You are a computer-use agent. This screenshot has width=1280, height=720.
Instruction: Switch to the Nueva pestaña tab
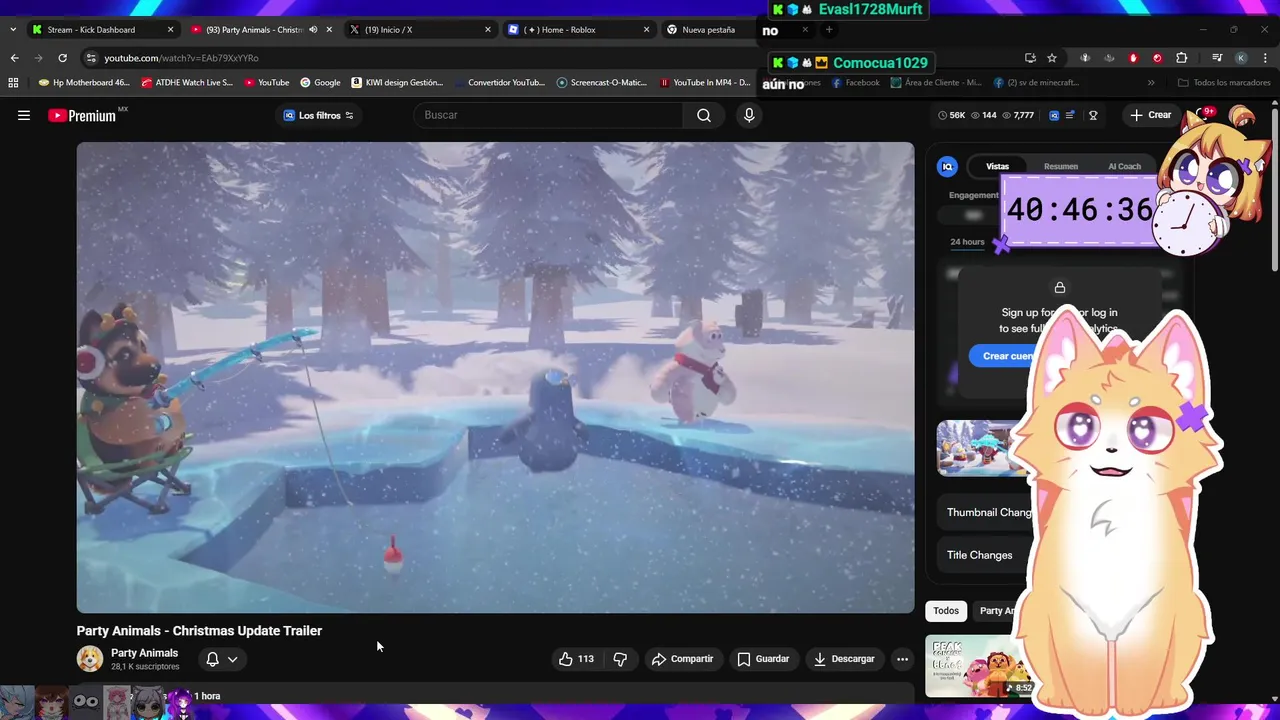click(709, 30)
